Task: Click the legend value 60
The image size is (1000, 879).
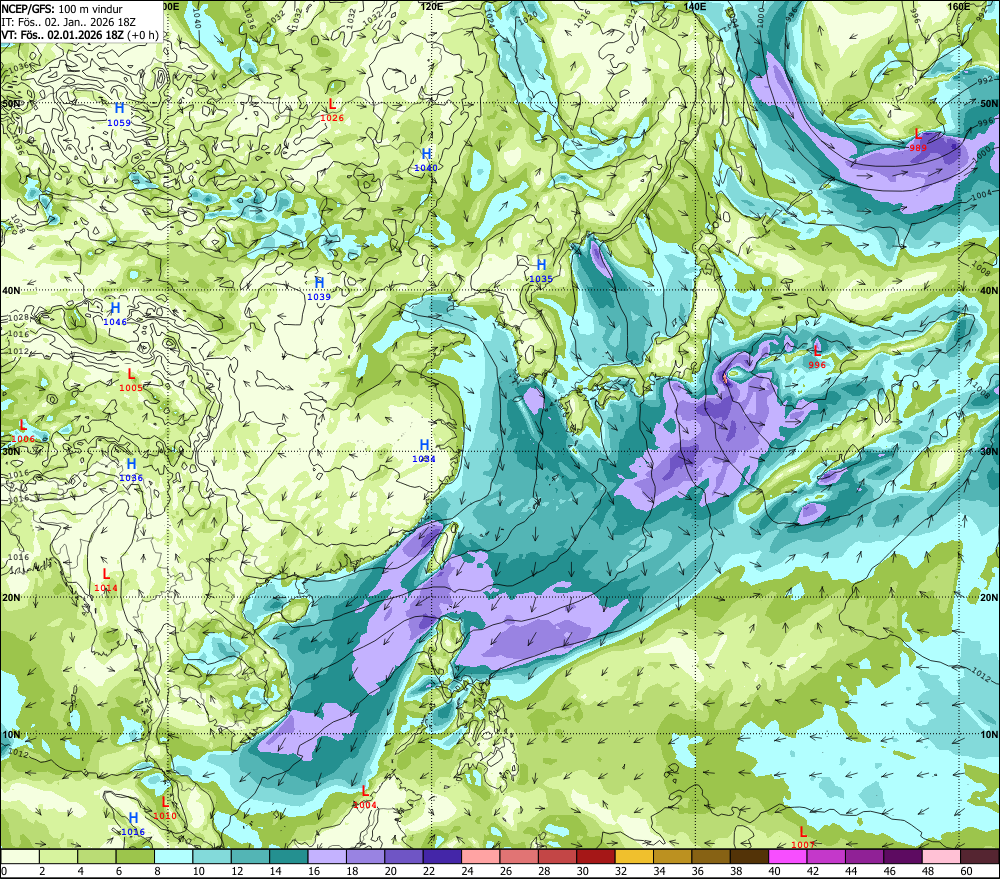Action: point(966,871)
